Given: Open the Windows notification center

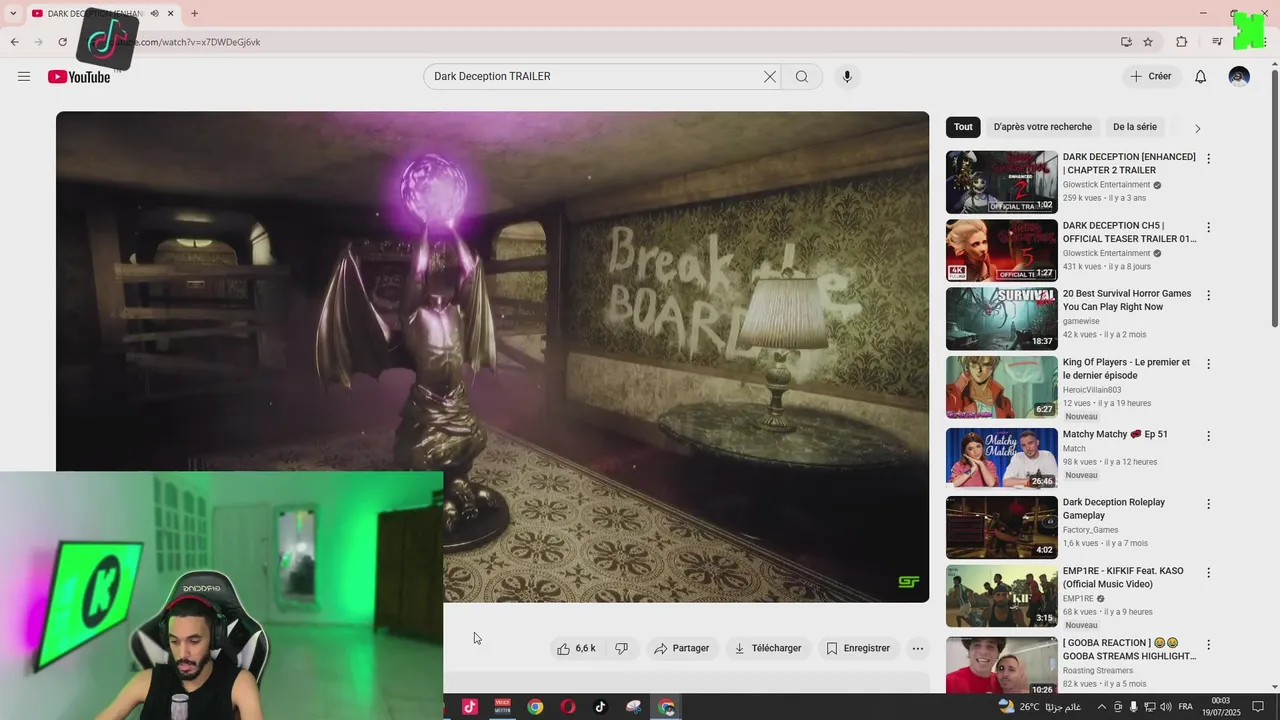Looking at the screenshot, I should click(1259, 707).
